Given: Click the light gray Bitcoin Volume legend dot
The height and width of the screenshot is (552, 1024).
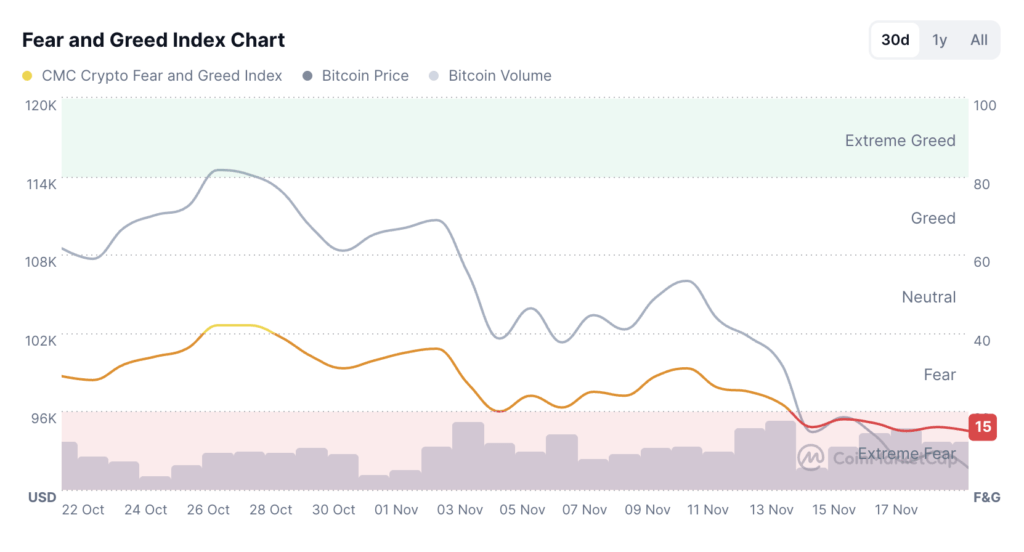Looking at the screenshot, I should pos(434,76).
